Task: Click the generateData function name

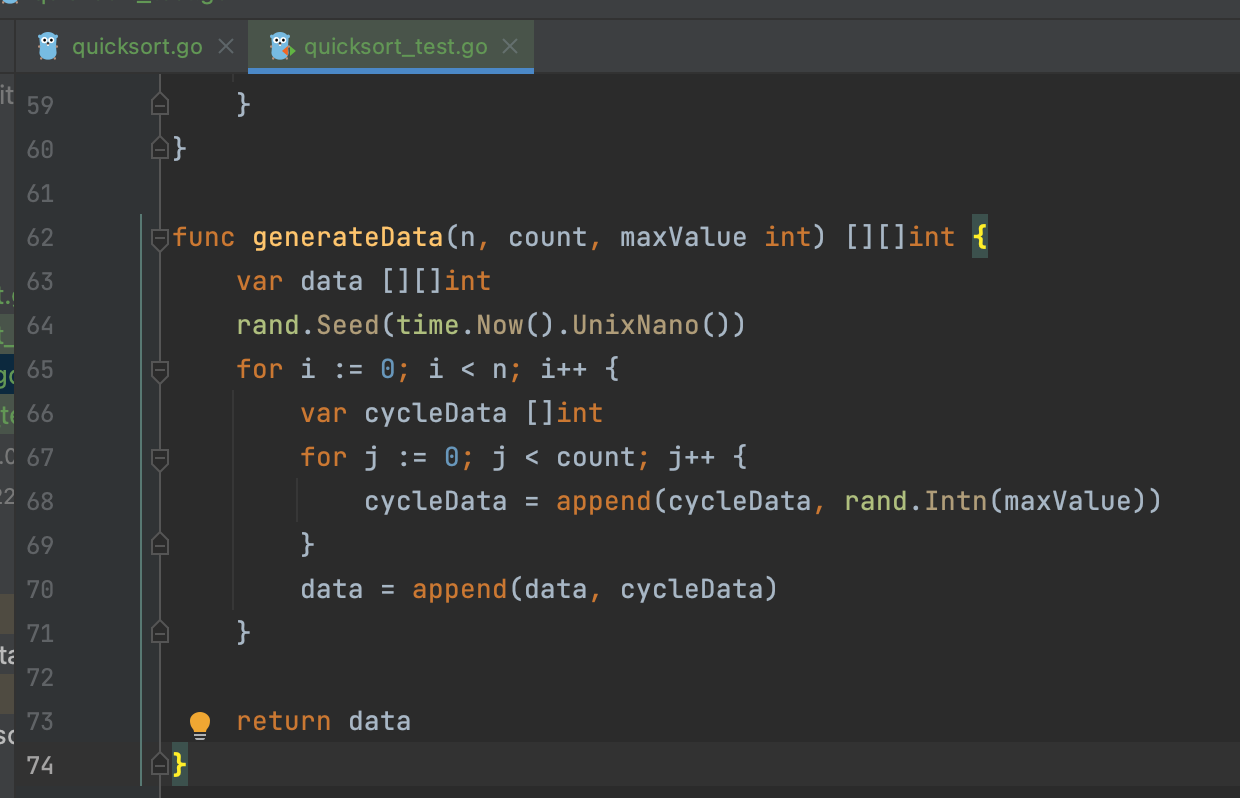Action: coord(347,238)
